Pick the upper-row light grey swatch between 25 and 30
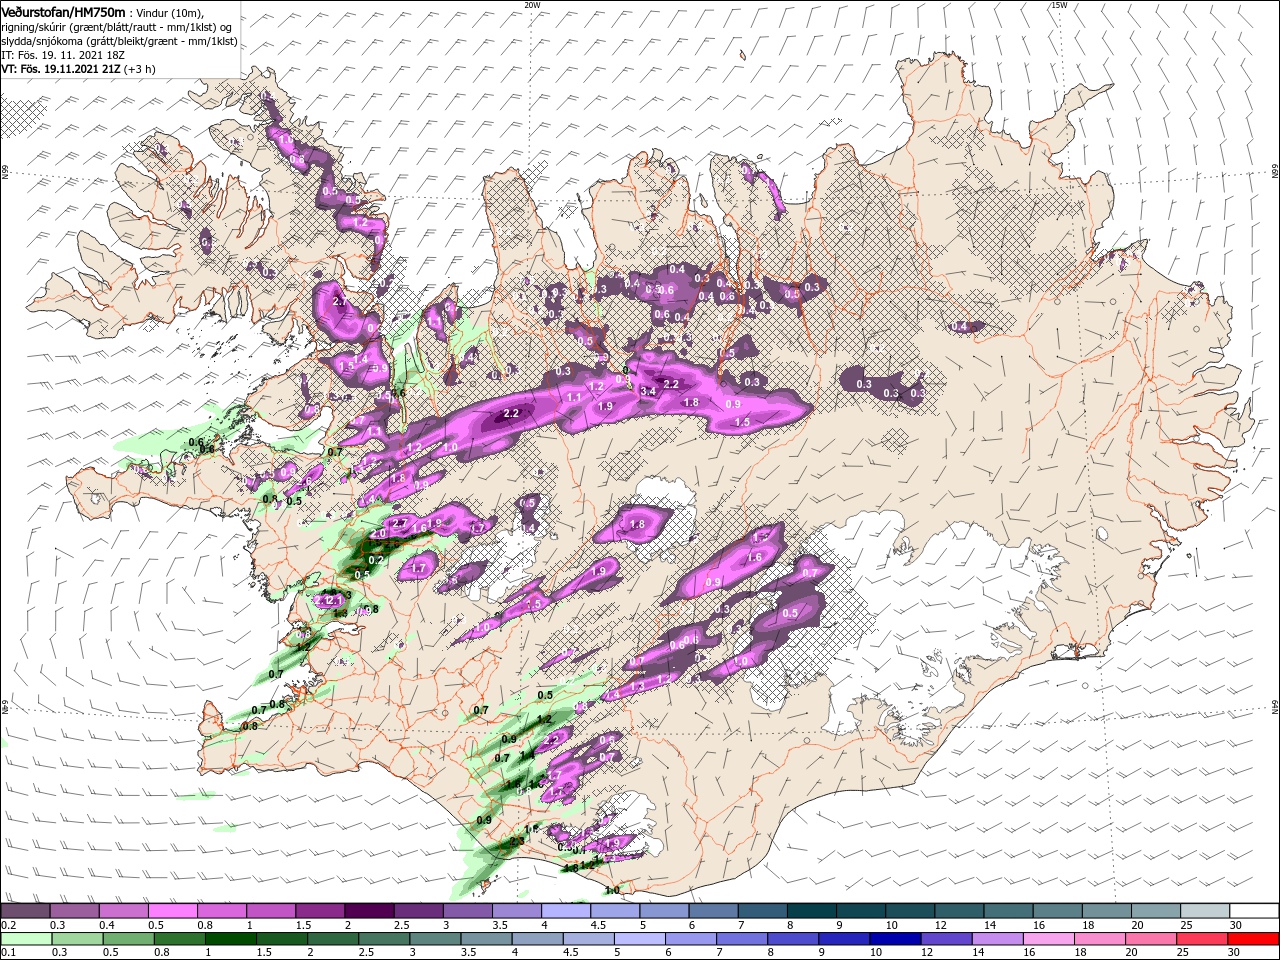Viewport: 1280px width, 960px height. (1204, 910)
